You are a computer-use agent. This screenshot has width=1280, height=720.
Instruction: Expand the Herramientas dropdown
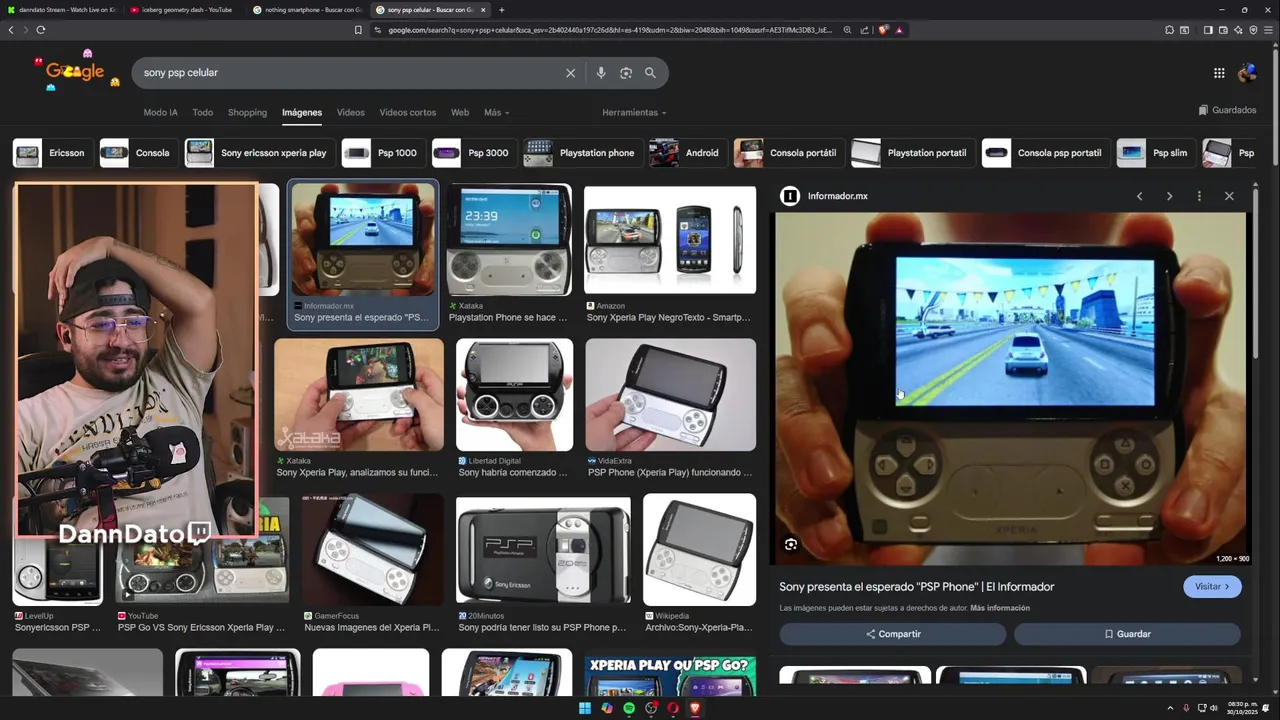click(634, 113)
